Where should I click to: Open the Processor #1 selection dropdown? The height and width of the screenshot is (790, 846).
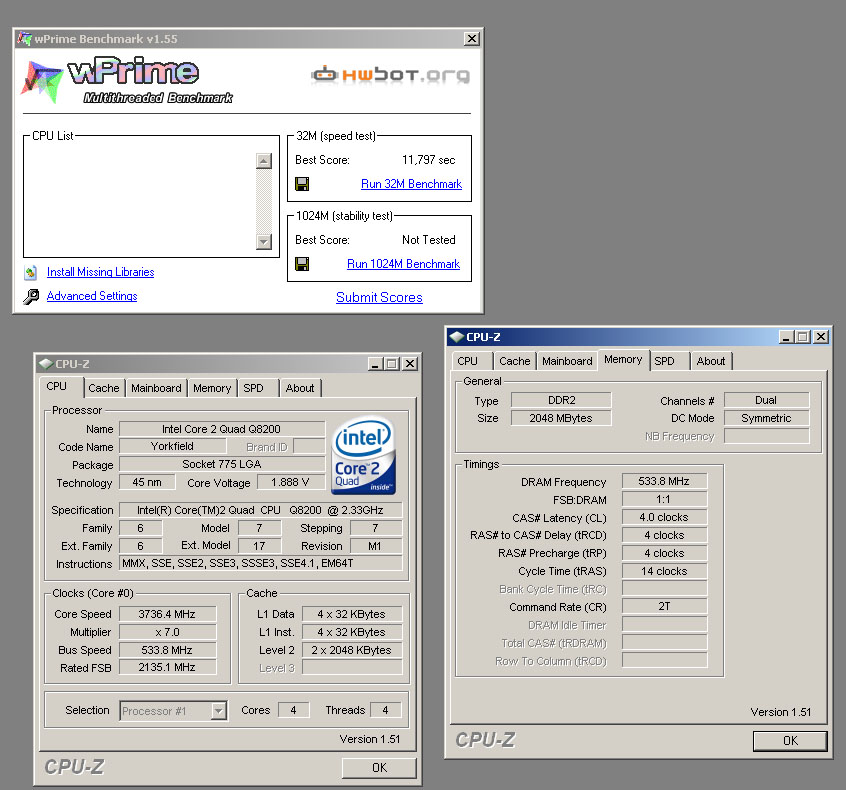pos(218,711)
